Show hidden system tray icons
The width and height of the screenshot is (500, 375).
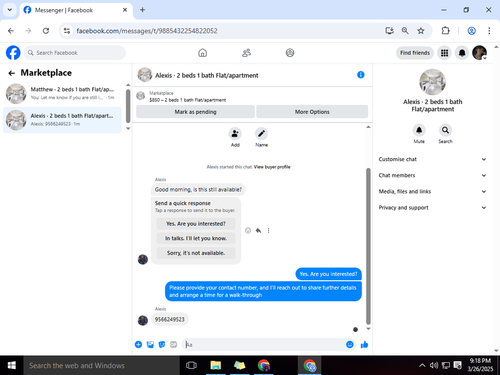coord(422,365)
